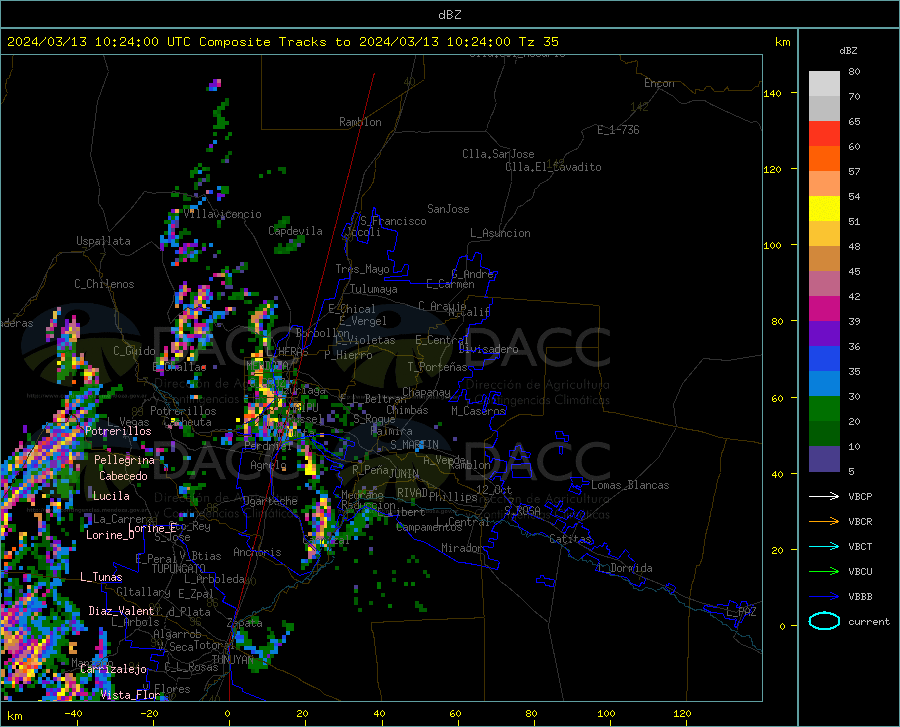Click the 'Anchoris' map label
The height and width of the screenshot is (727, 900).
click(257, 552)
